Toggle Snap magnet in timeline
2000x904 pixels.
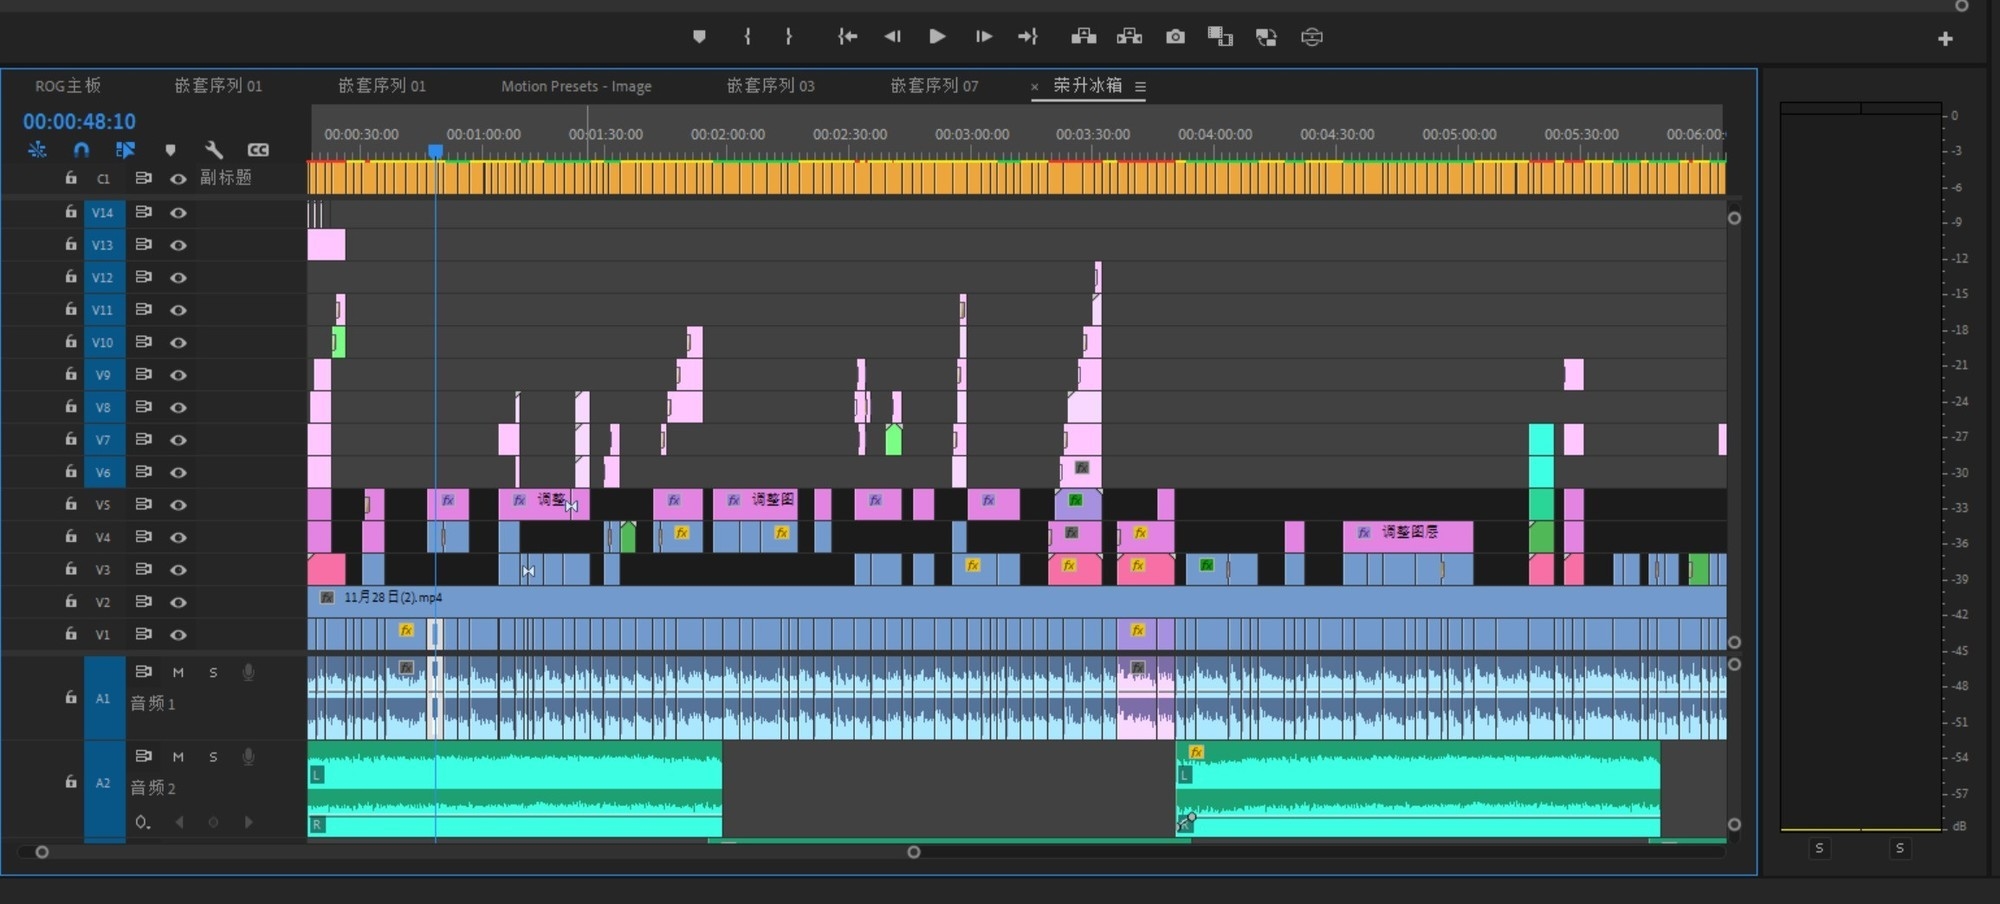[81, 150]
